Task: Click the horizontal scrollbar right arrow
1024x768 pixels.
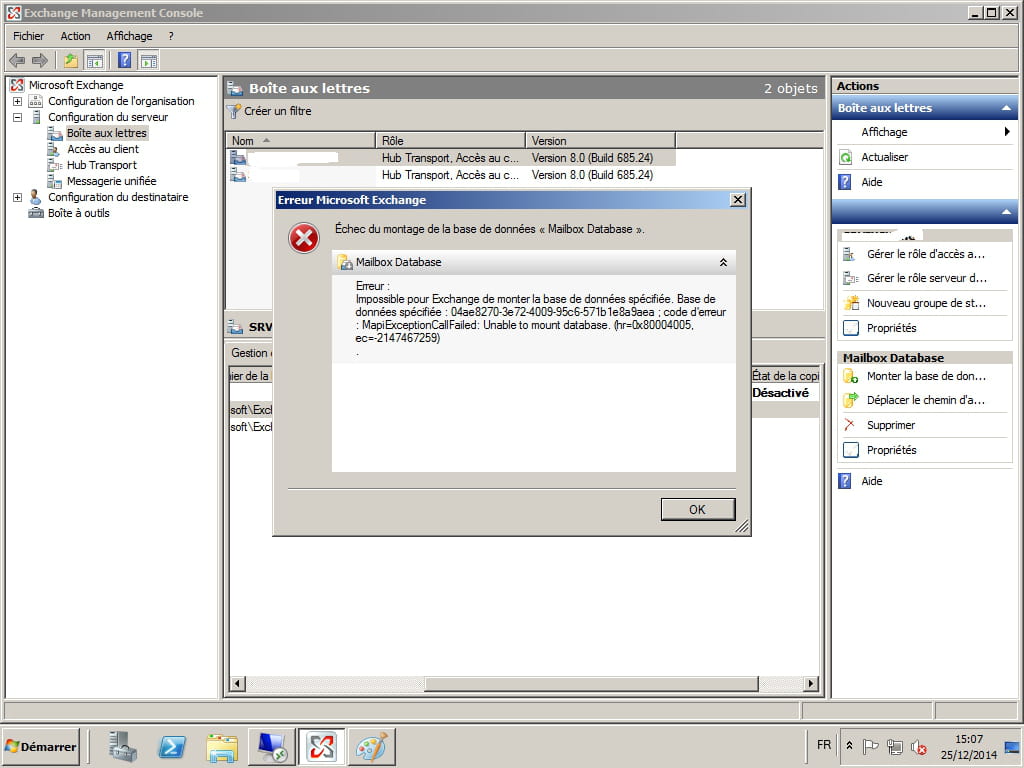Action: pyautogui.click(x=810, y=684)
